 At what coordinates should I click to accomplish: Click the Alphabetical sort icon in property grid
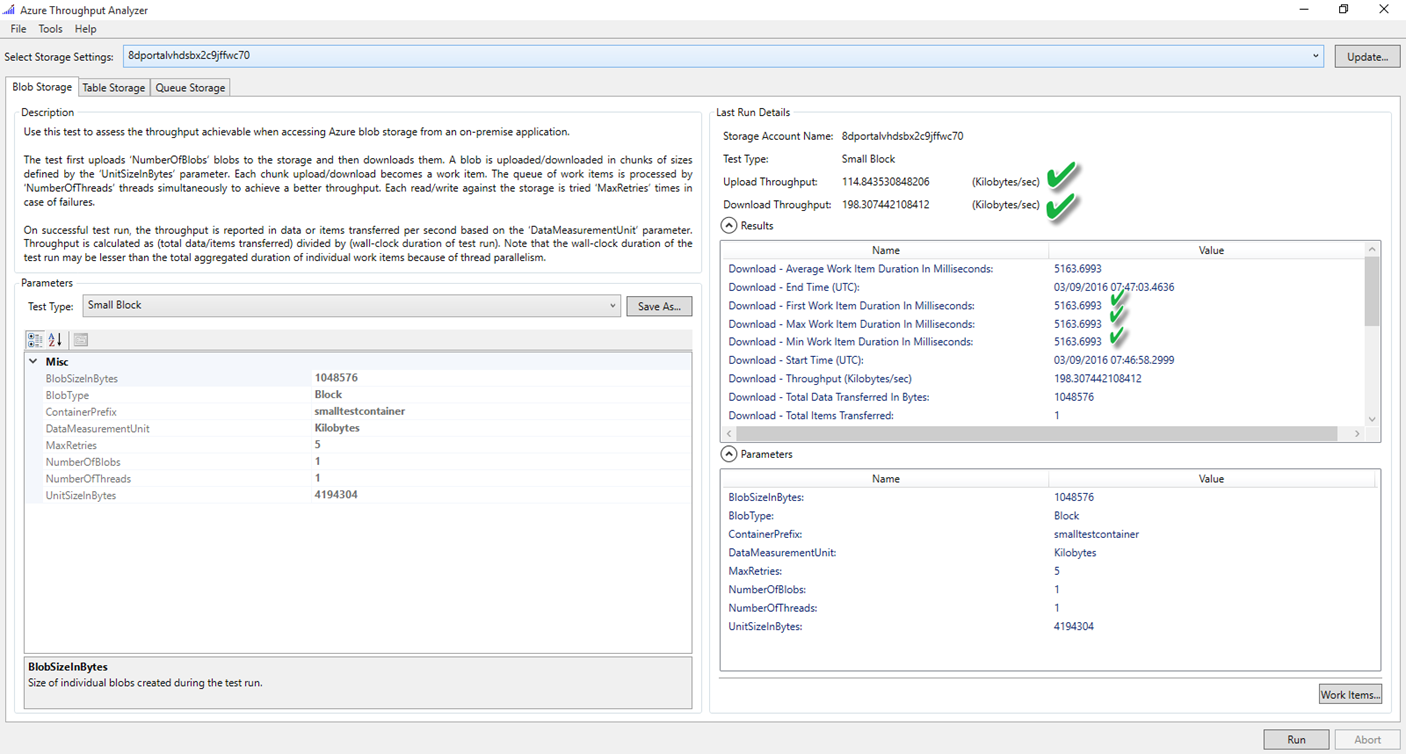coord(55,340)
